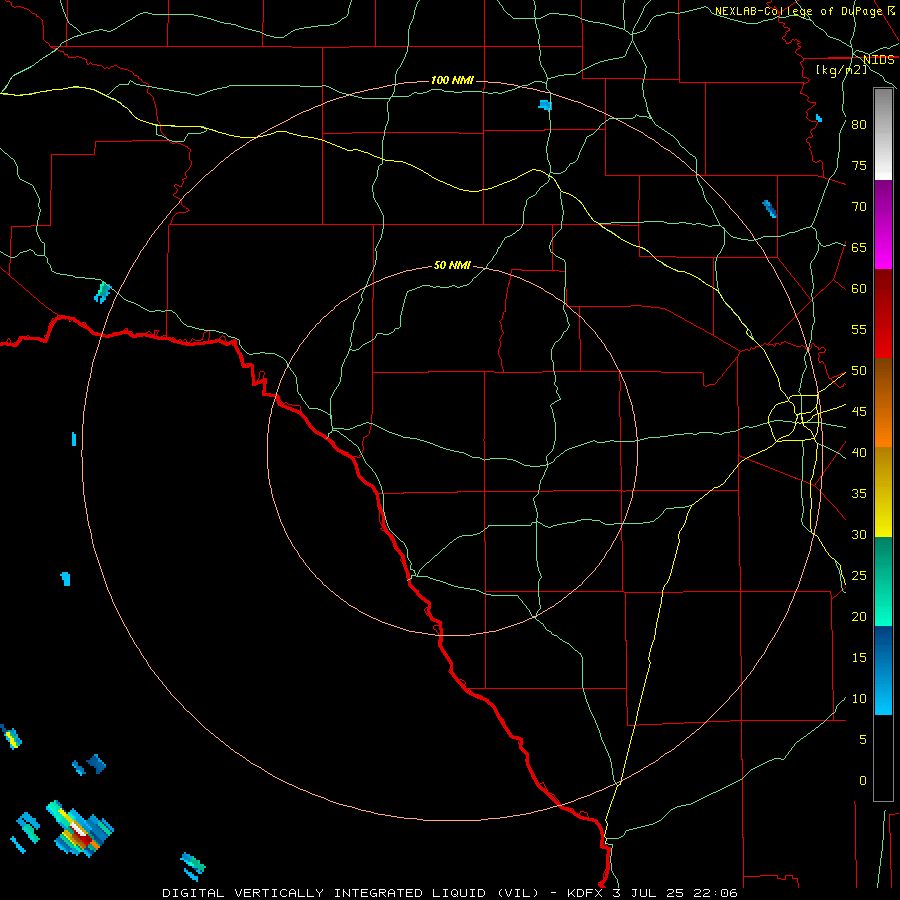This screenshot has height=900, width=900.
Task: Click the '50' value on the color scale
Action: (x=859, y=371)
